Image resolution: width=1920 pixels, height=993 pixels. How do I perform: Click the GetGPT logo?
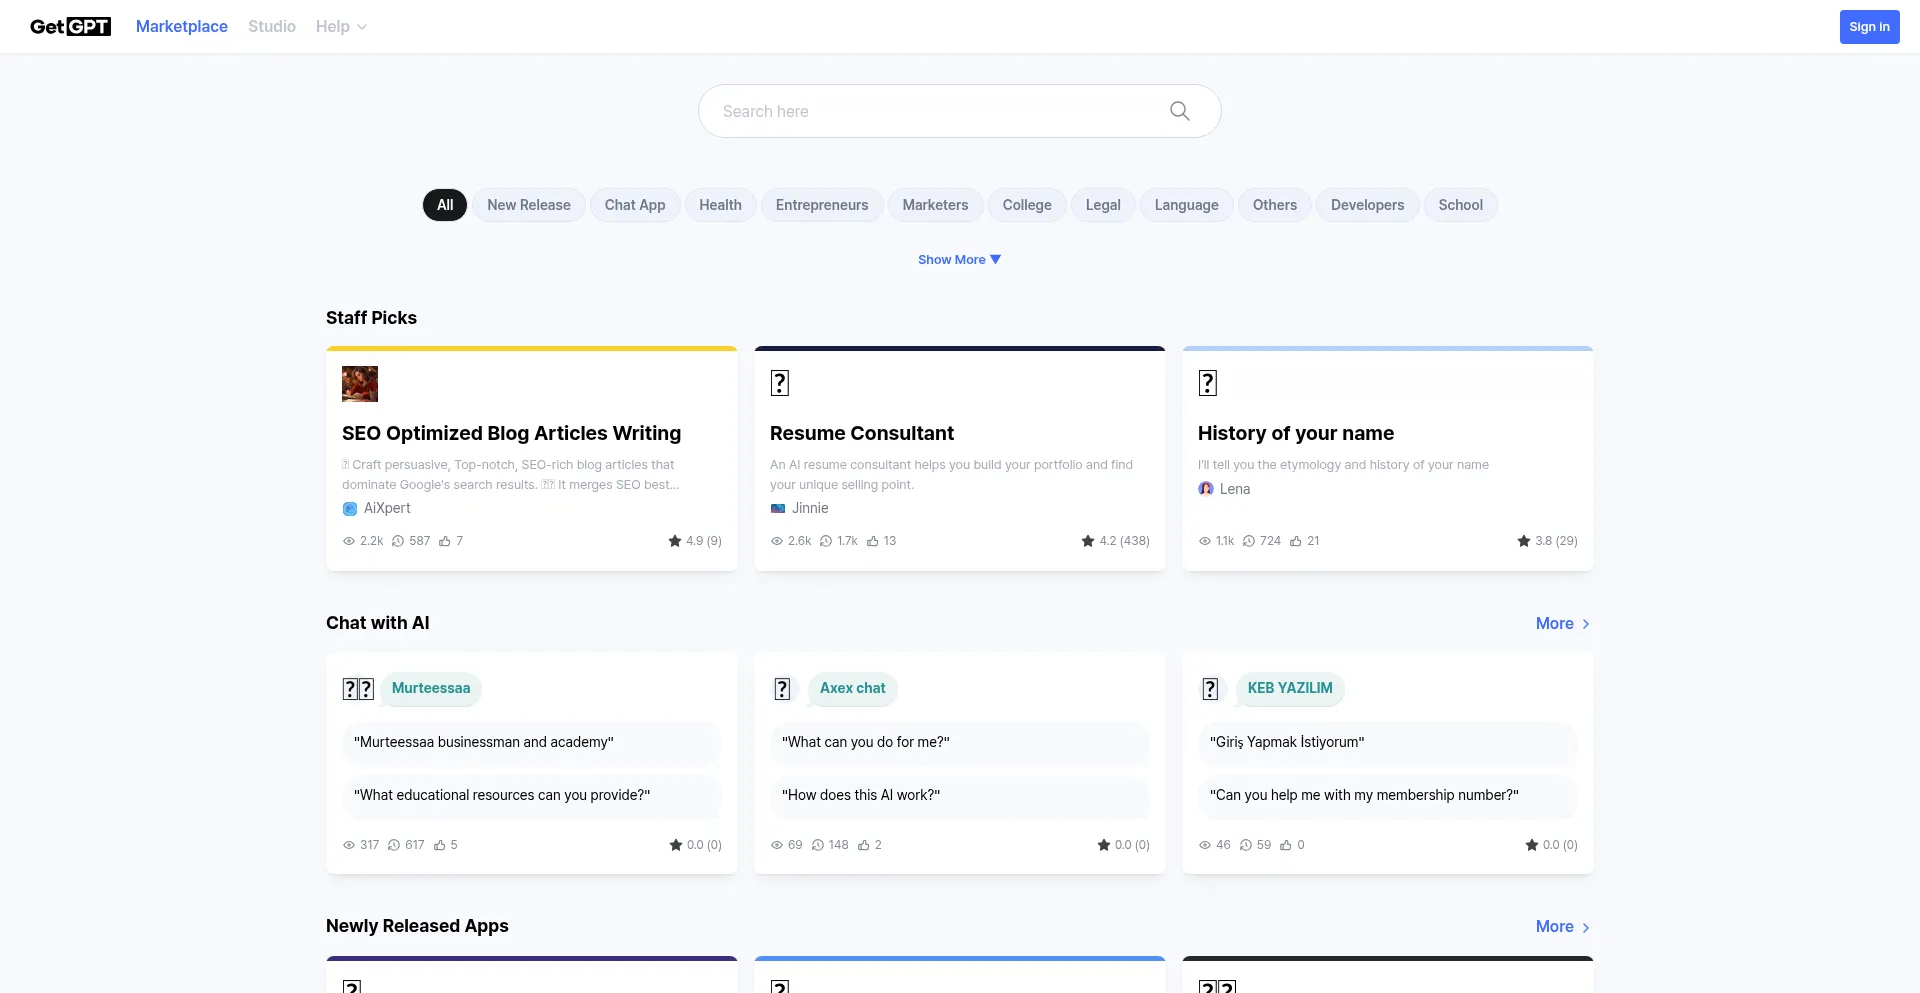pyautogui.click(x=70, y=27)
